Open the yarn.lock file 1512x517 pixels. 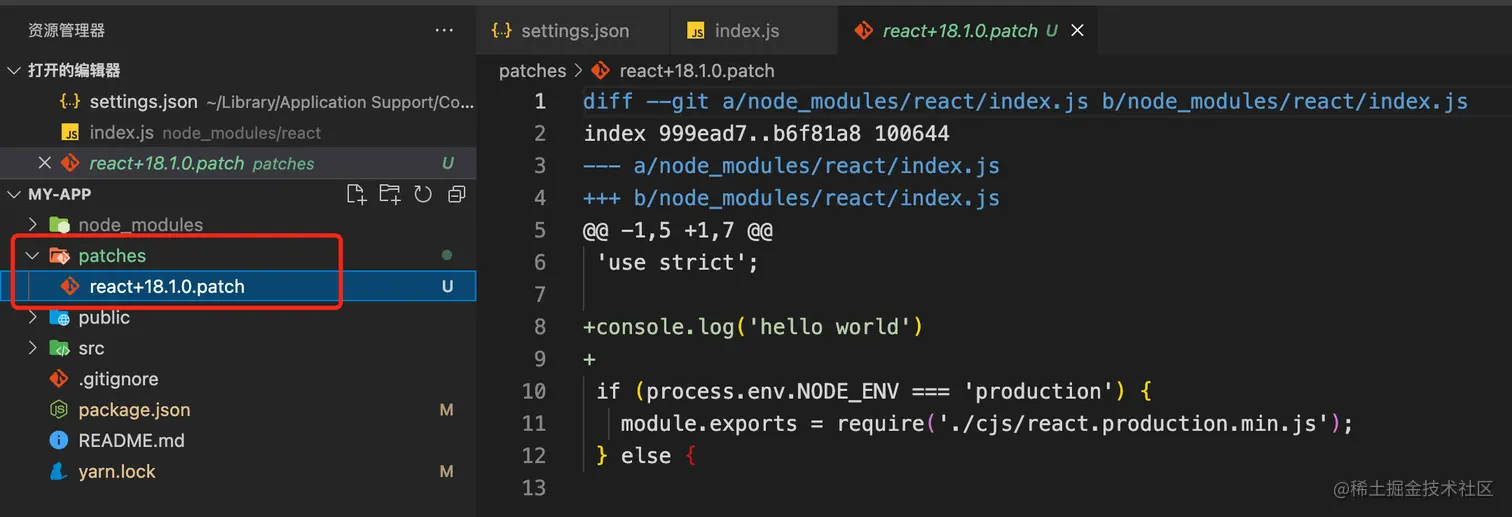(x=238, y=472)
